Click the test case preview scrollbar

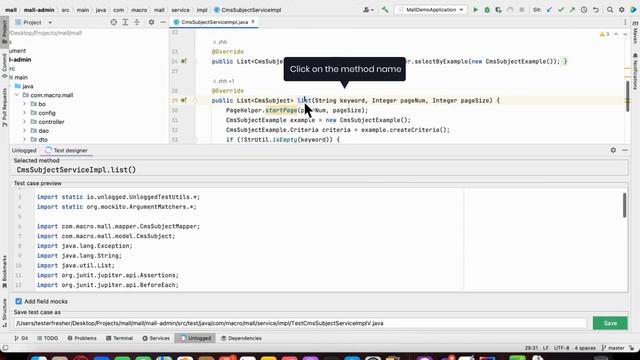click(624, 205)
